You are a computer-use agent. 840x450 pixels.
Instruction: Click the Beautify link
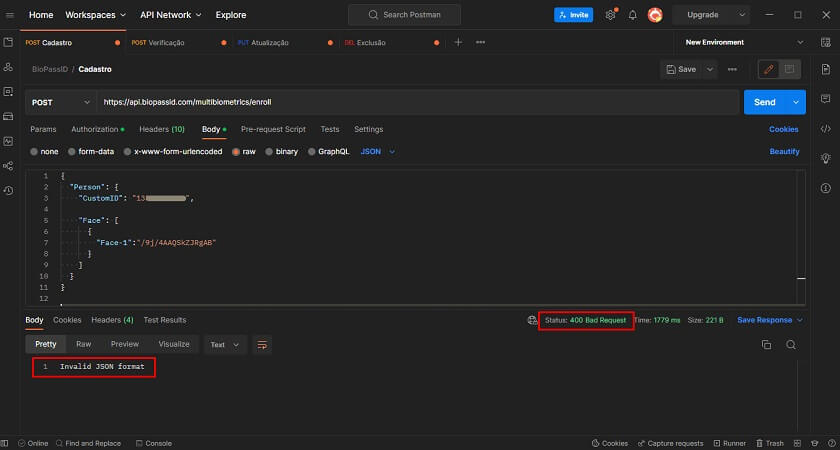(784, 152)
